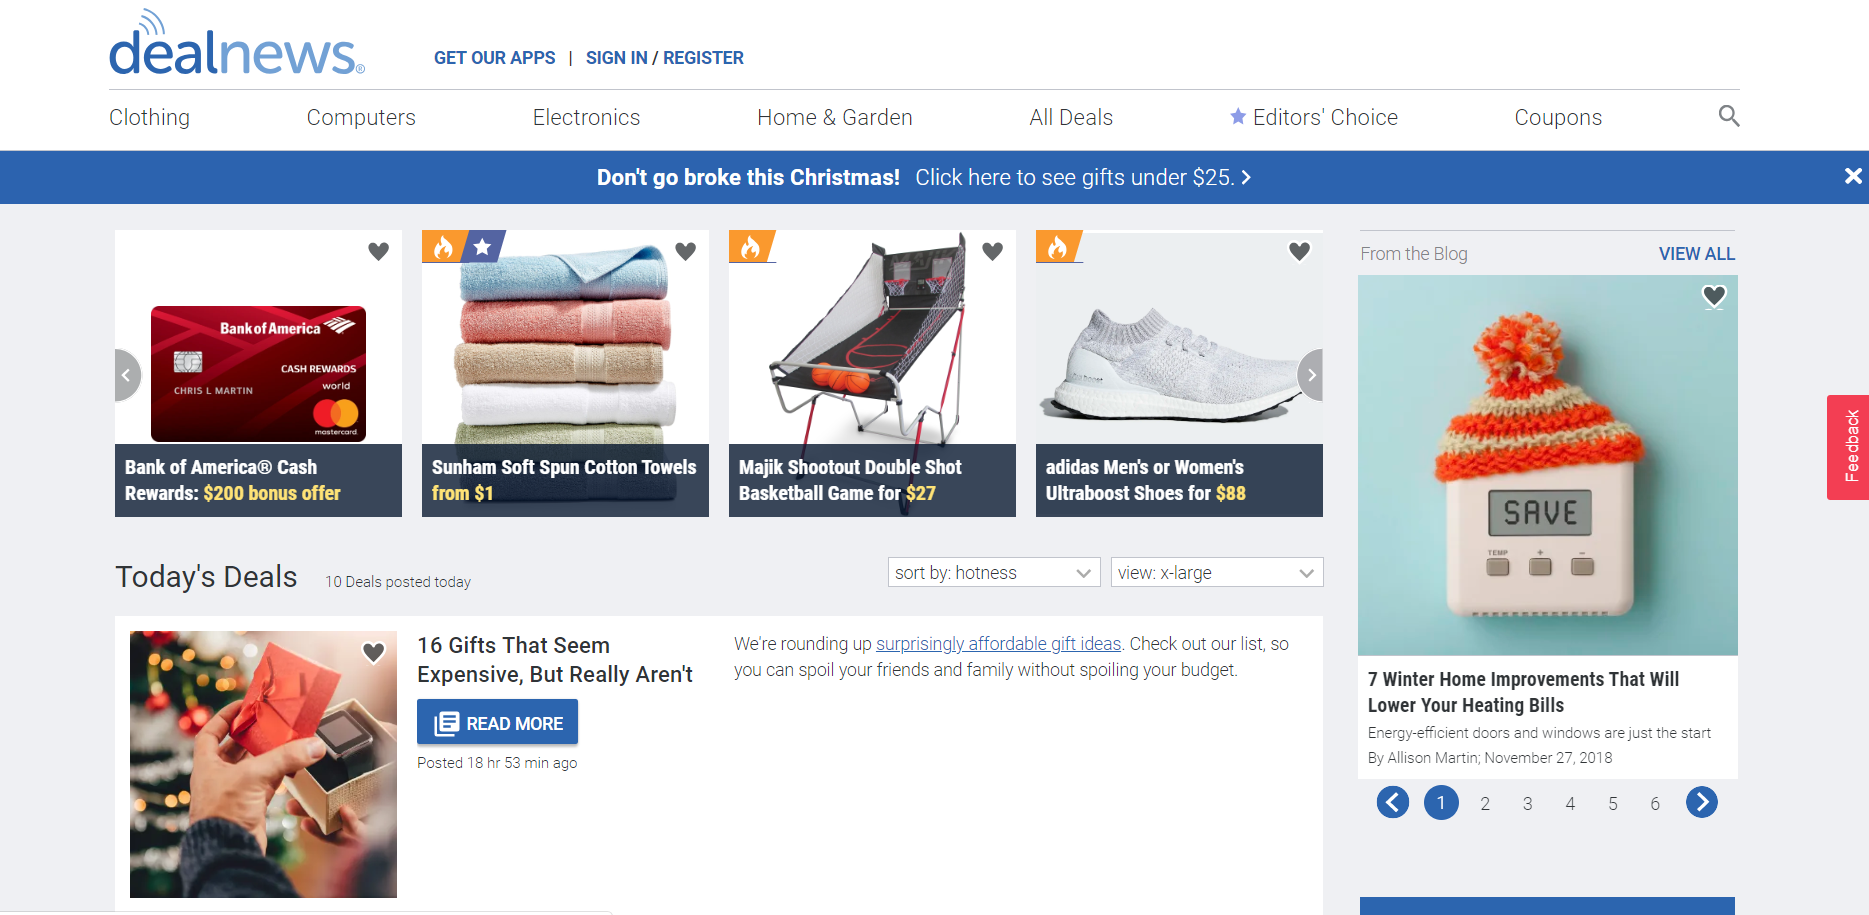Click the flame badge on Majik Basketball Game
This screenshot has height=915, width=1869.
(x=751, y=246)
